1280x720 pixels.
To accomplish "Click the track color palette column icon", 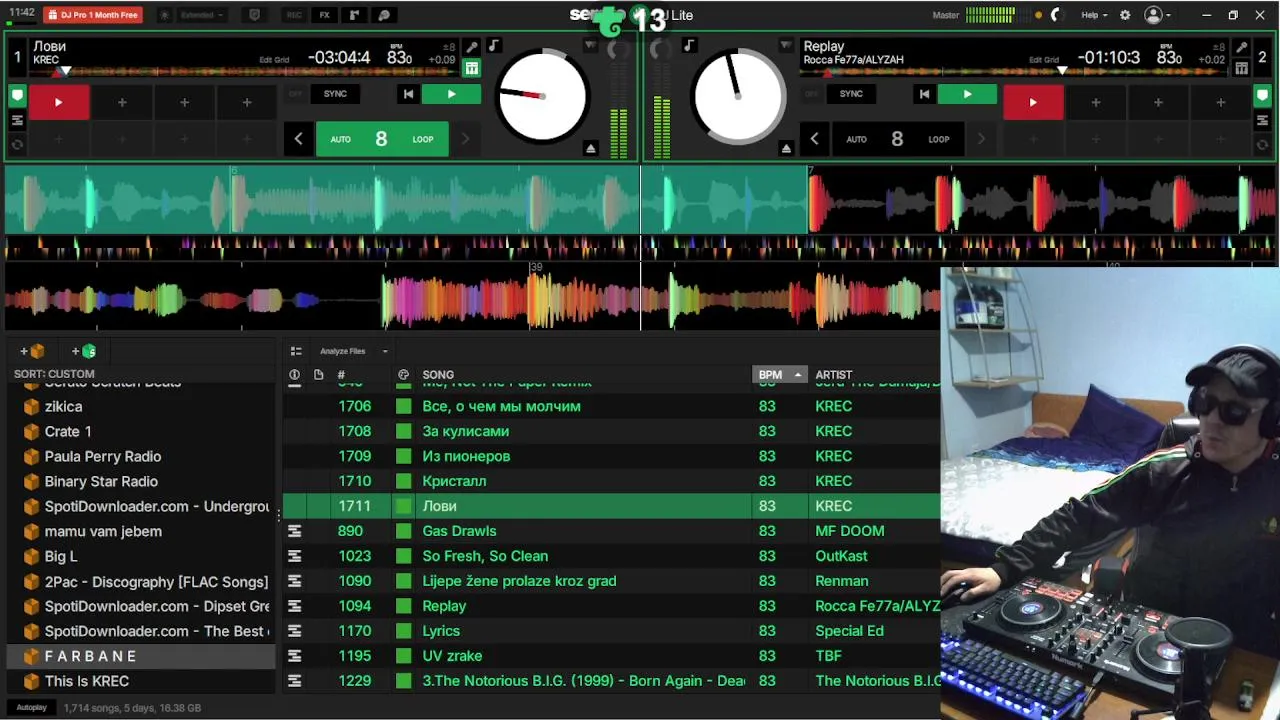I will (x=403, y=375).
